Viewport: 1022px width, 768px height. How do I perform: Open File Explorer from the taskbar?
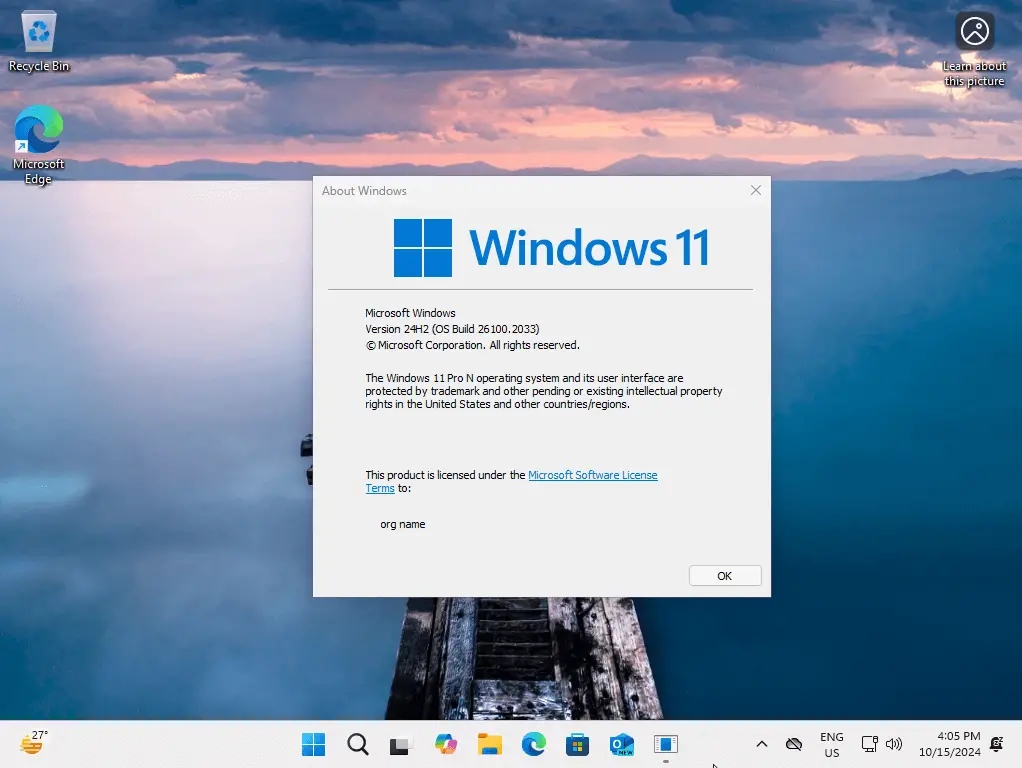pyautogui.click(x=489, y=744)
